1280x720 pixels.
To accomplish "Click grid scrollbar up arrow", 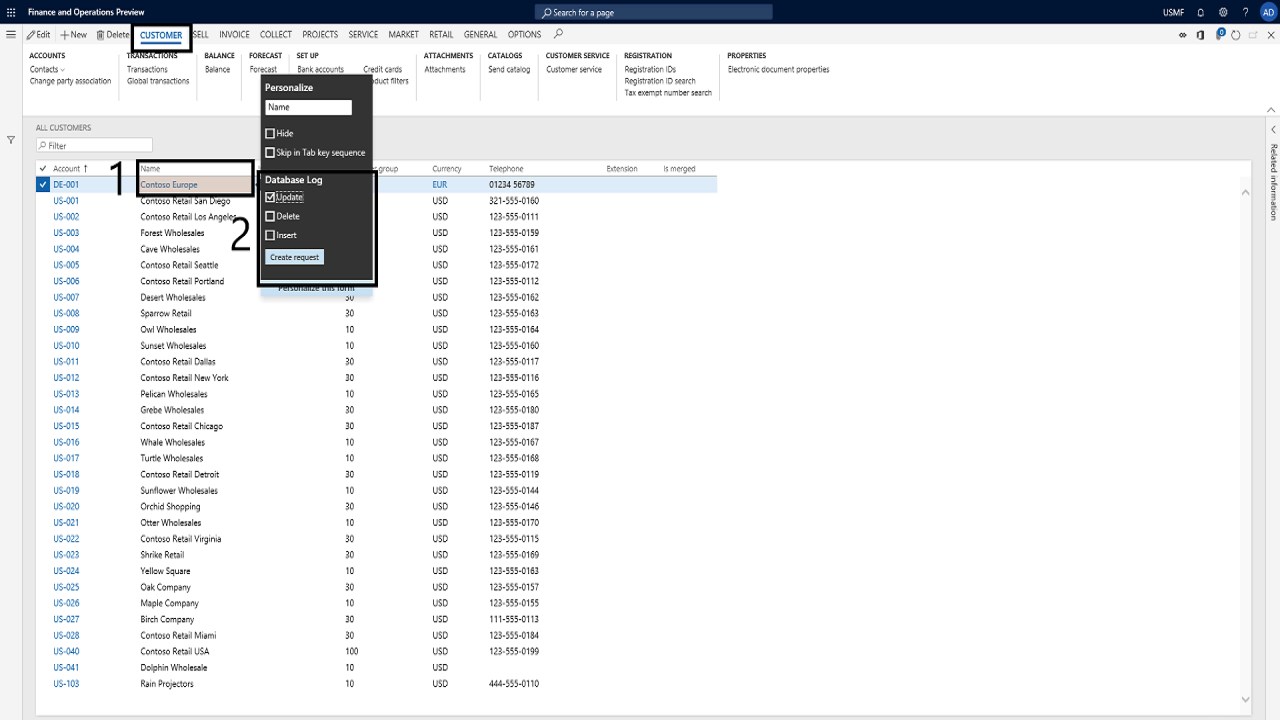I will (1245, 191).
